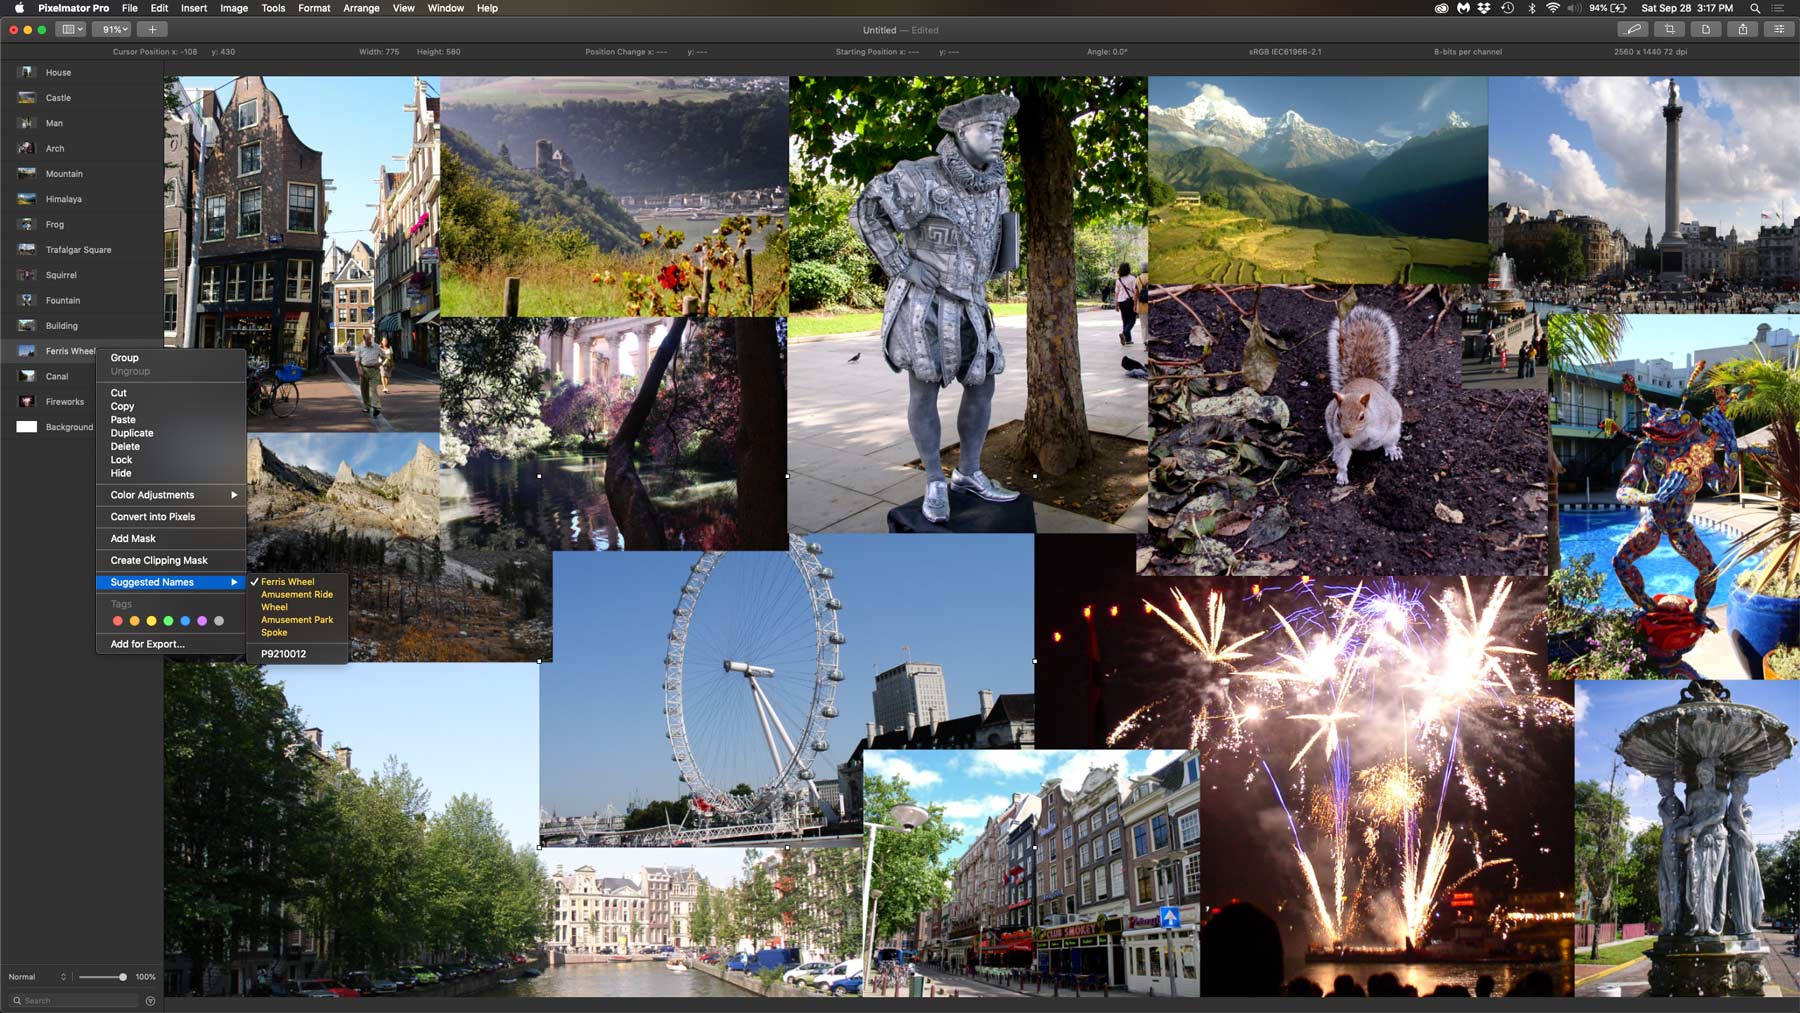The width and height of the screenshot is (1800, 1013).
Task: Open the paint tool button in toolbar
Action: (x=1633, y=29)
